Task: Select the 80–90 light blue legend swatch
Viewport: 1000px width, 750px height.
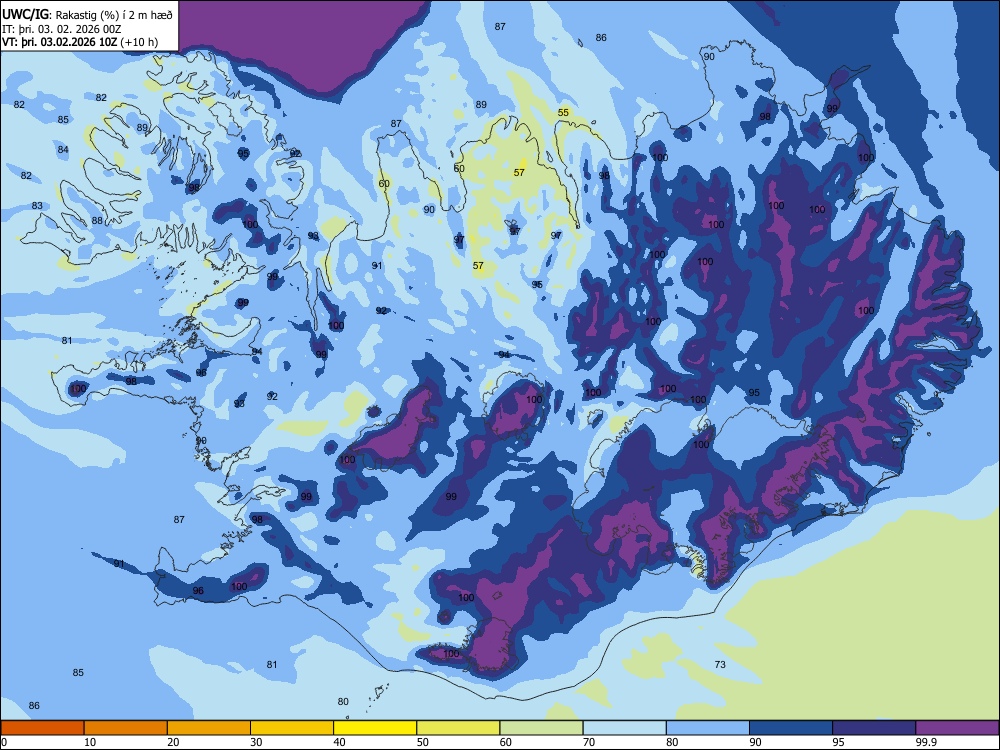Action: pyautogui.click(x=708, y=728)
